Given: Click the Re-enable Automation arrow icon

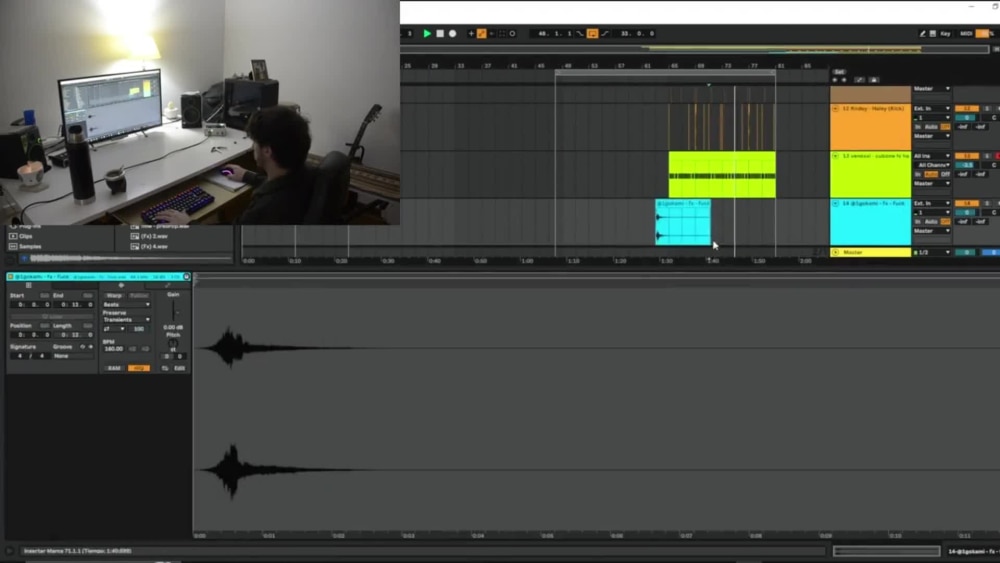Looking at the screenshot, I should tap(492, 33).
